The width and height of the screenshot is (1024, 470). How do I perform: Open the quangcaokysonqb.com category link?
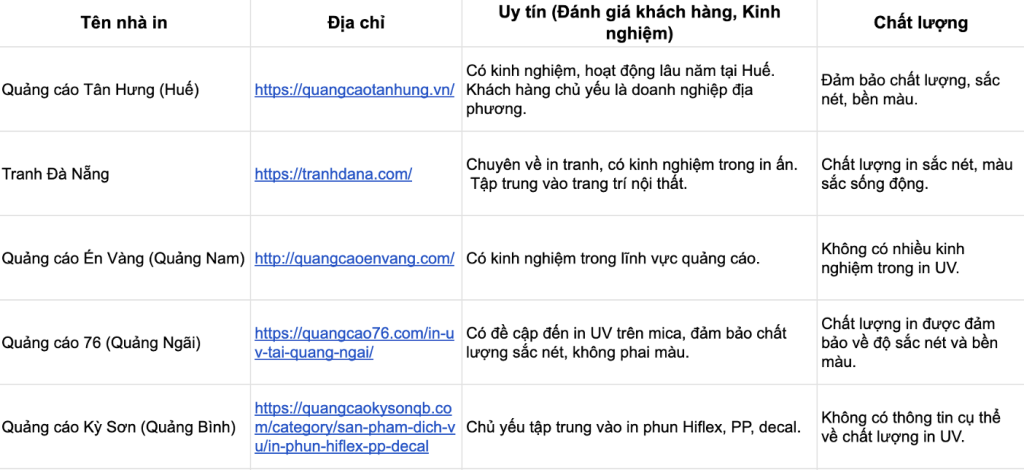coord(355,428)
